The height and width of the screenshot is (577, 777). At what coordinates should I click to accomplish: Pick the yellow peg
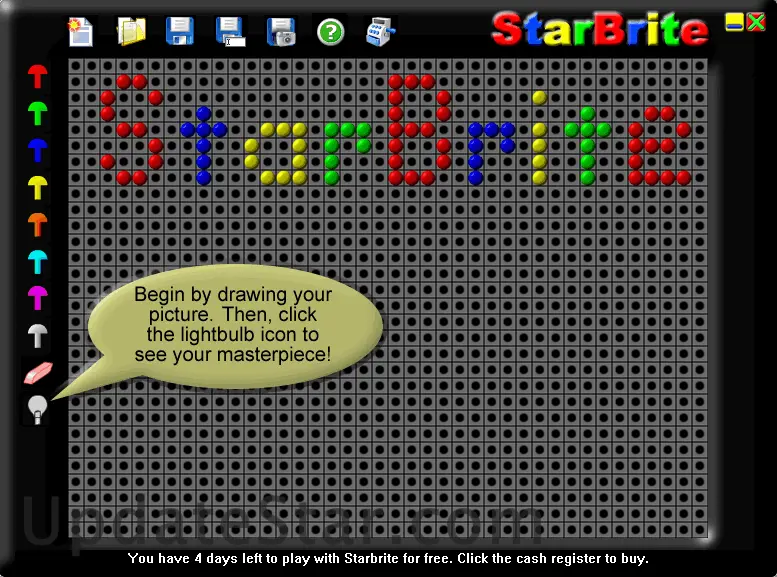(x=37, y=188)
